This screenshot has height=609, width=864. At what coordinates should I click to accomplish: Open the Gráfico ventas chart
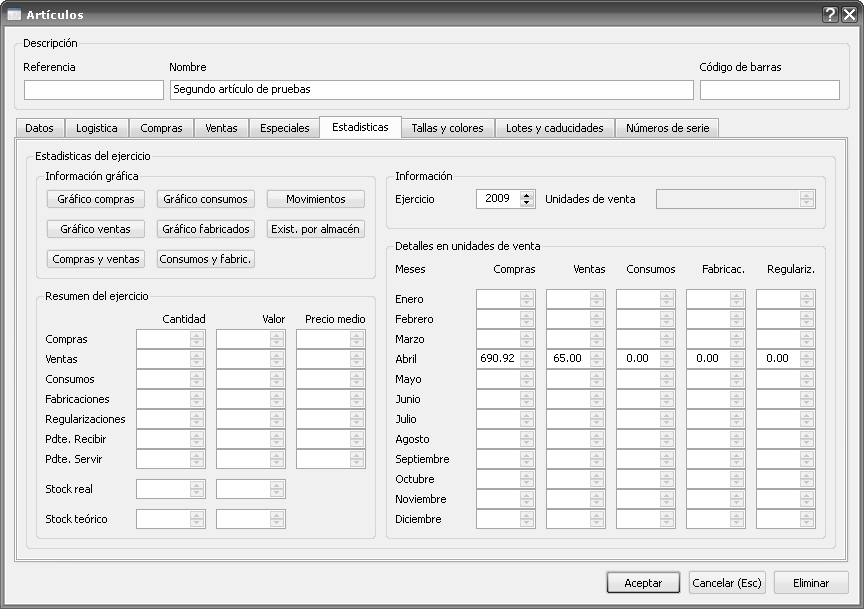(x=96, y=229)
